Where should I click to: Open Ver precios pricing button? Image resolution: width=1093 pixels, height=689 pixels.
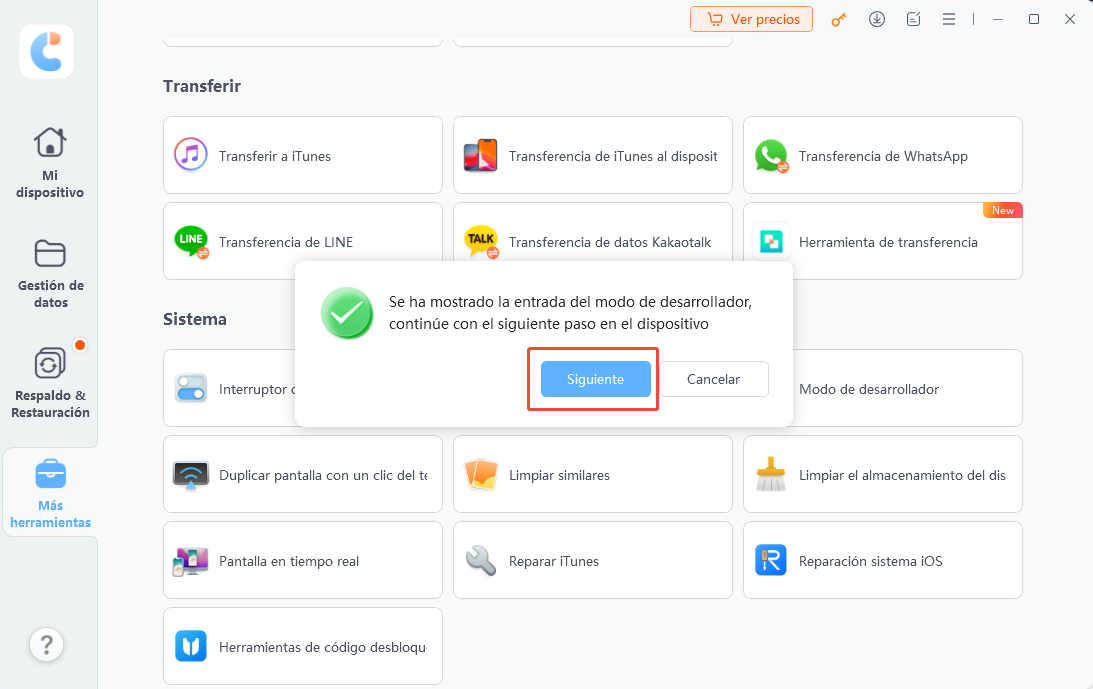click(x=751, y=19)
